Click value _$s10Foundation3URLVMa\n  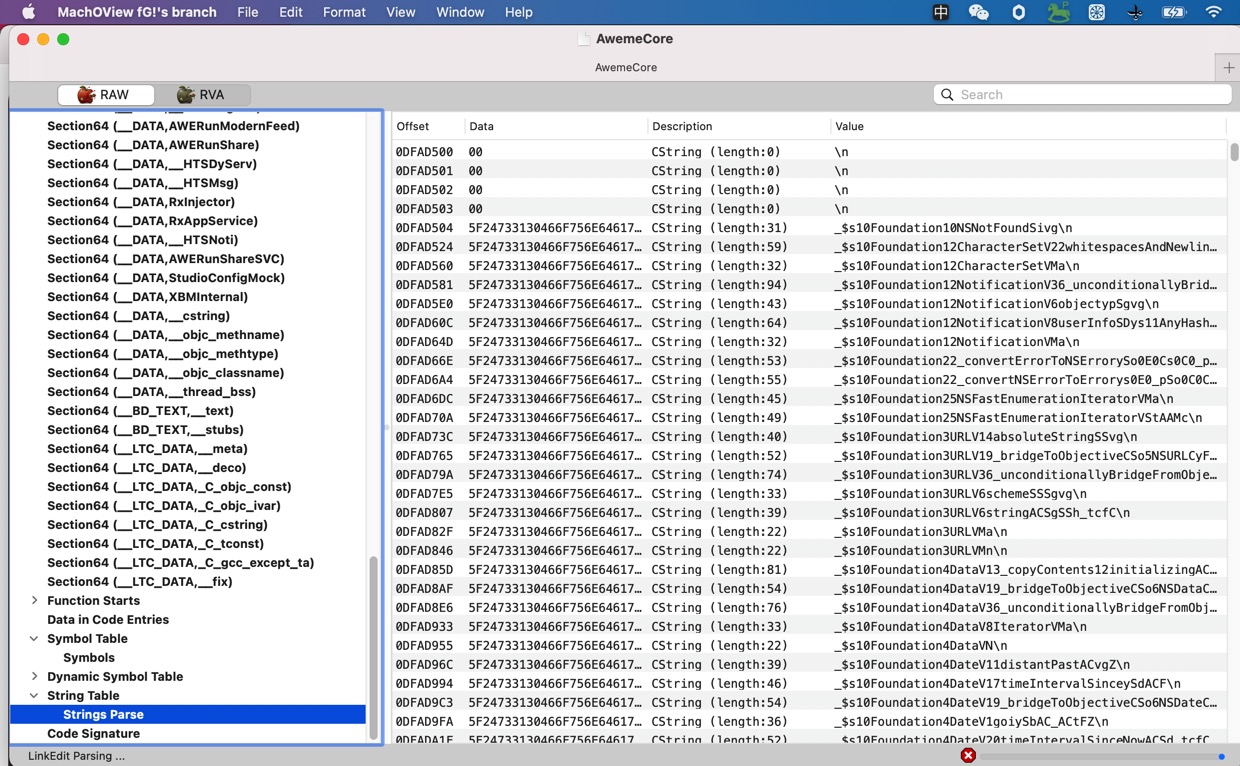921,532
